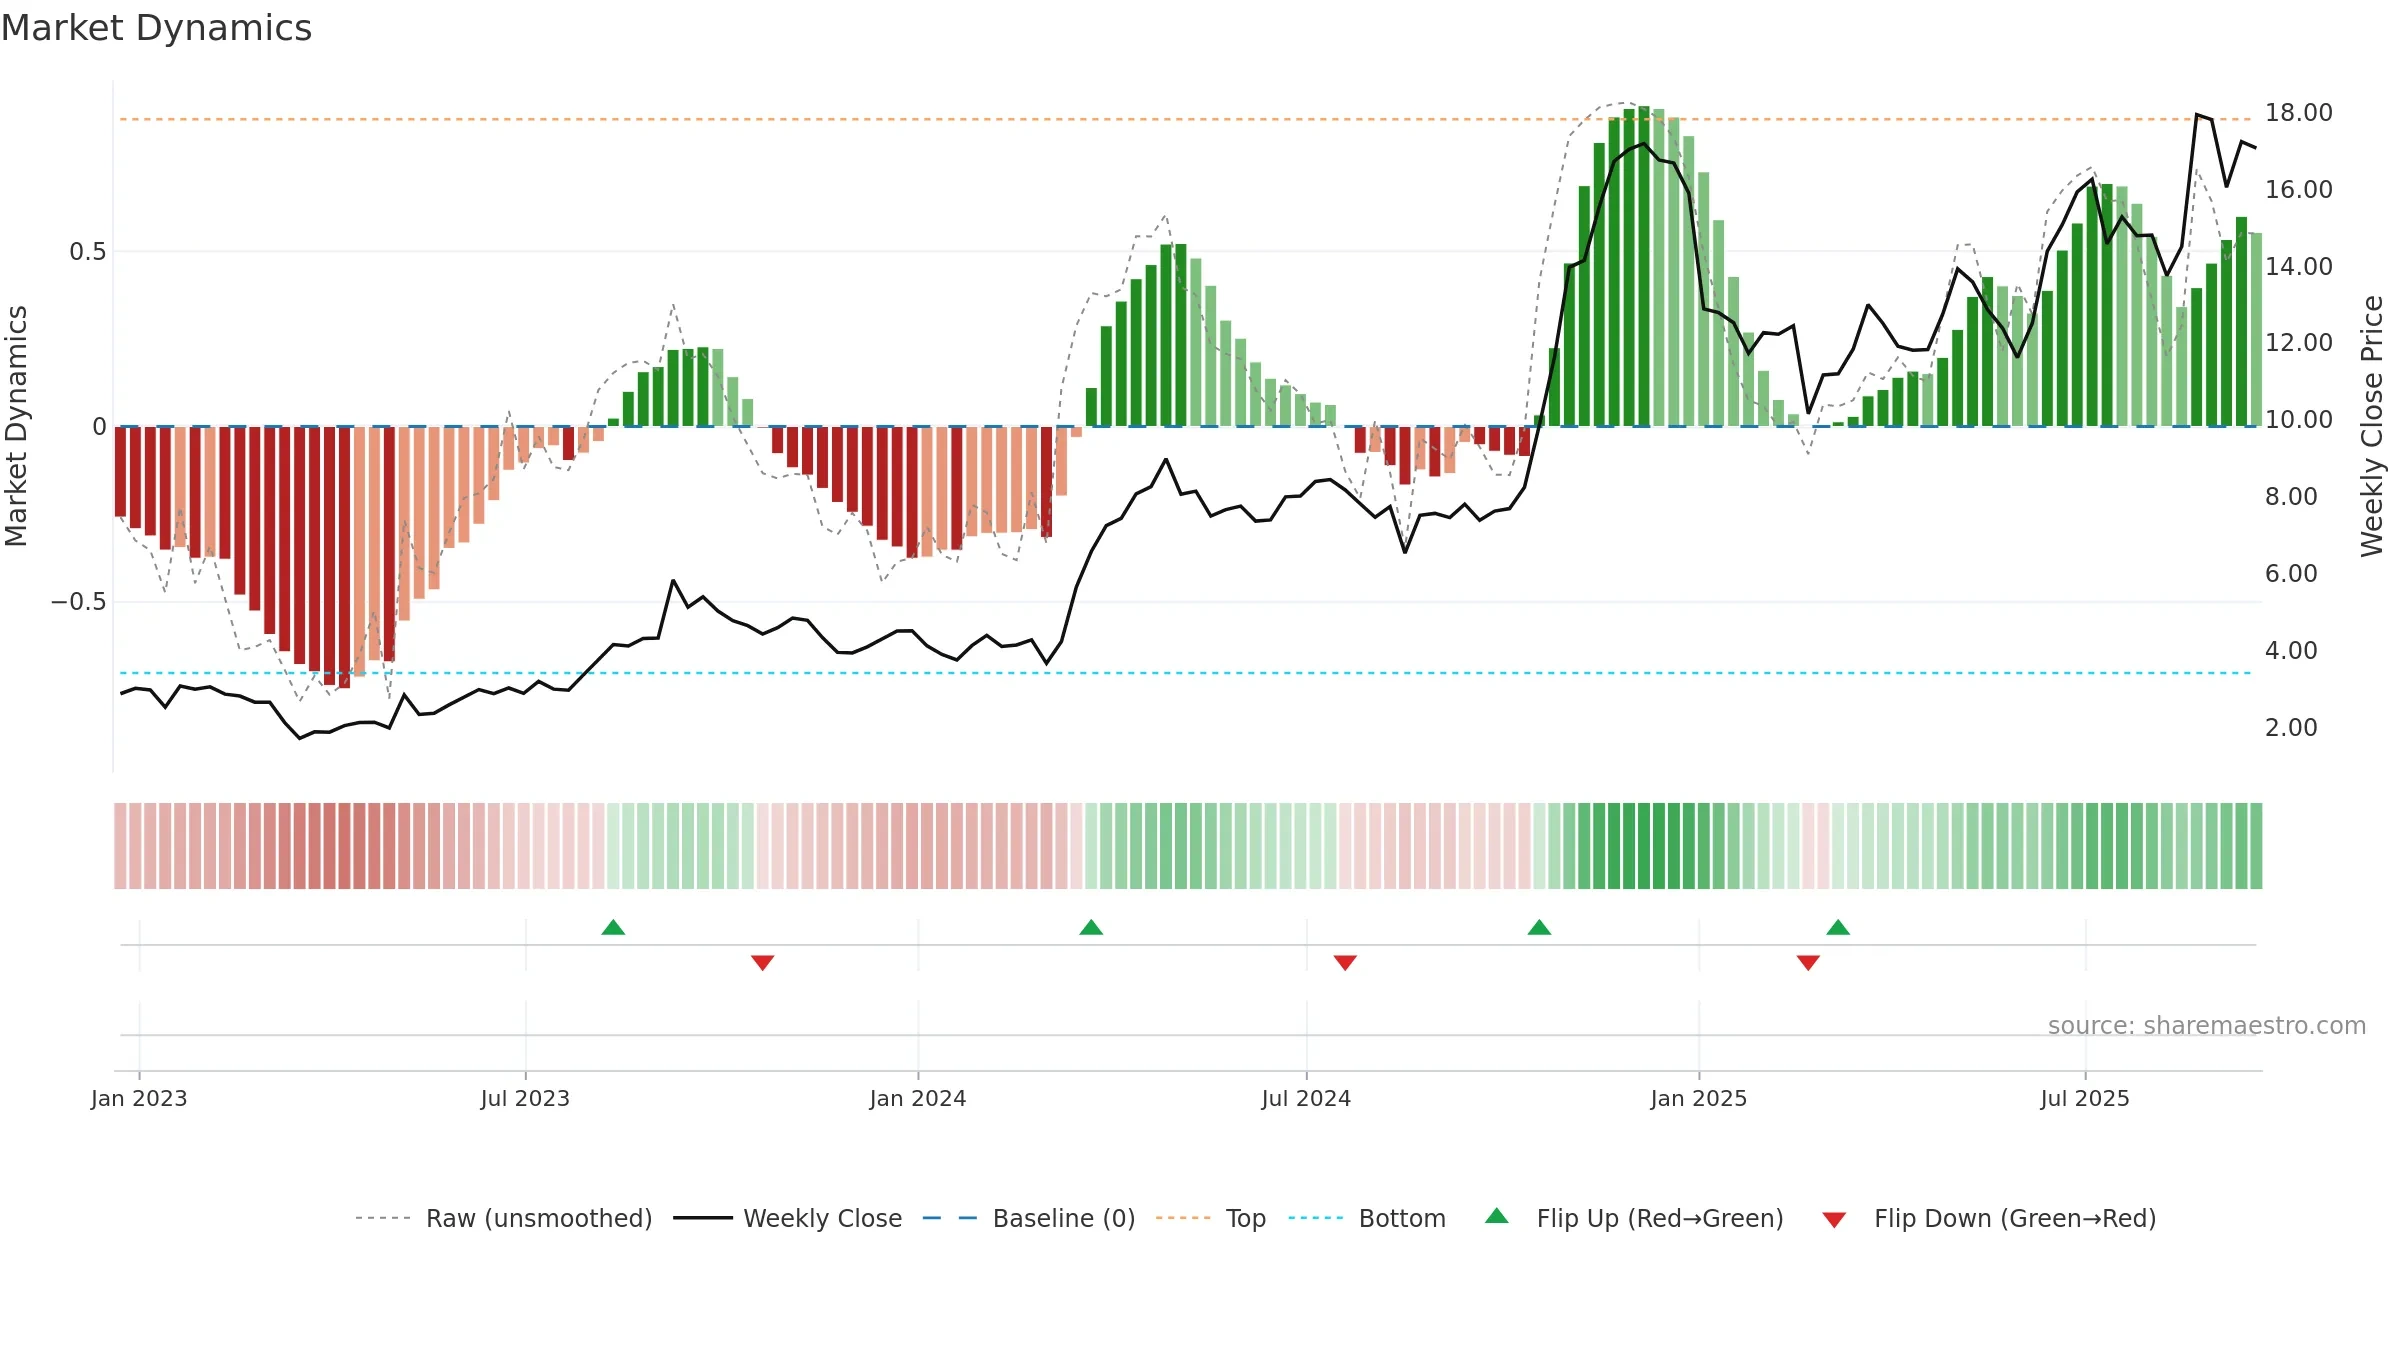Click the Jan 2024 axis label
Image resolution: width=2400 pixels, height=1350 pixels.
[918, 1098]
